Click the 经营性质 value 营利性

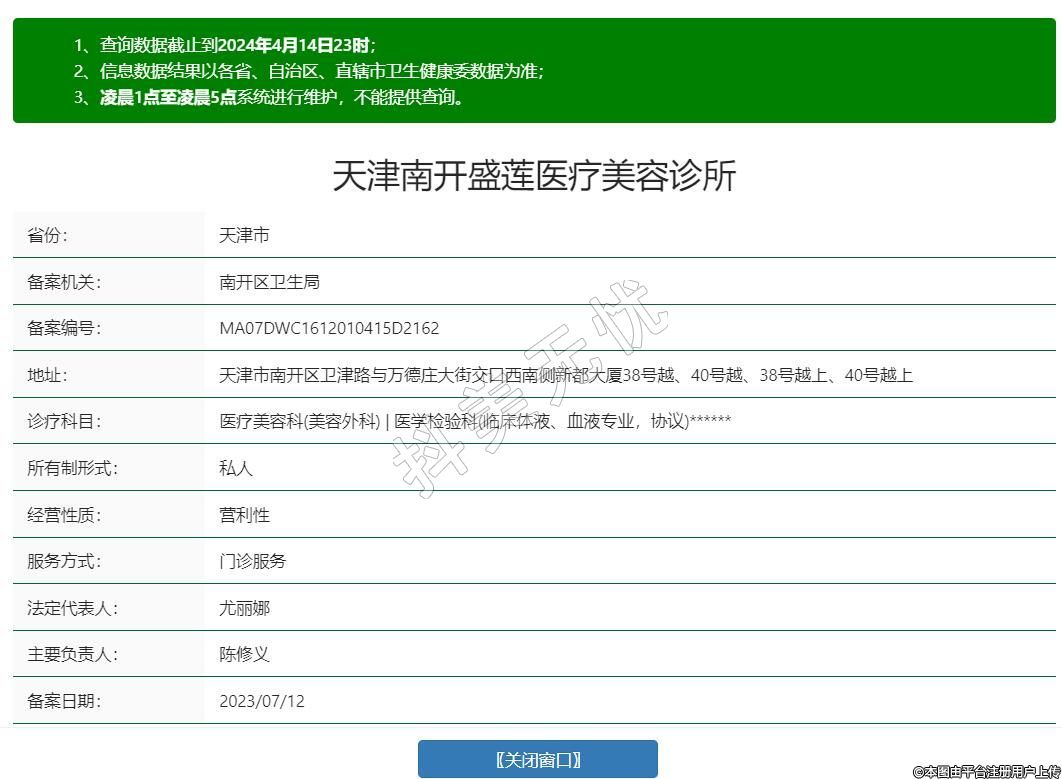pos(244,515)
